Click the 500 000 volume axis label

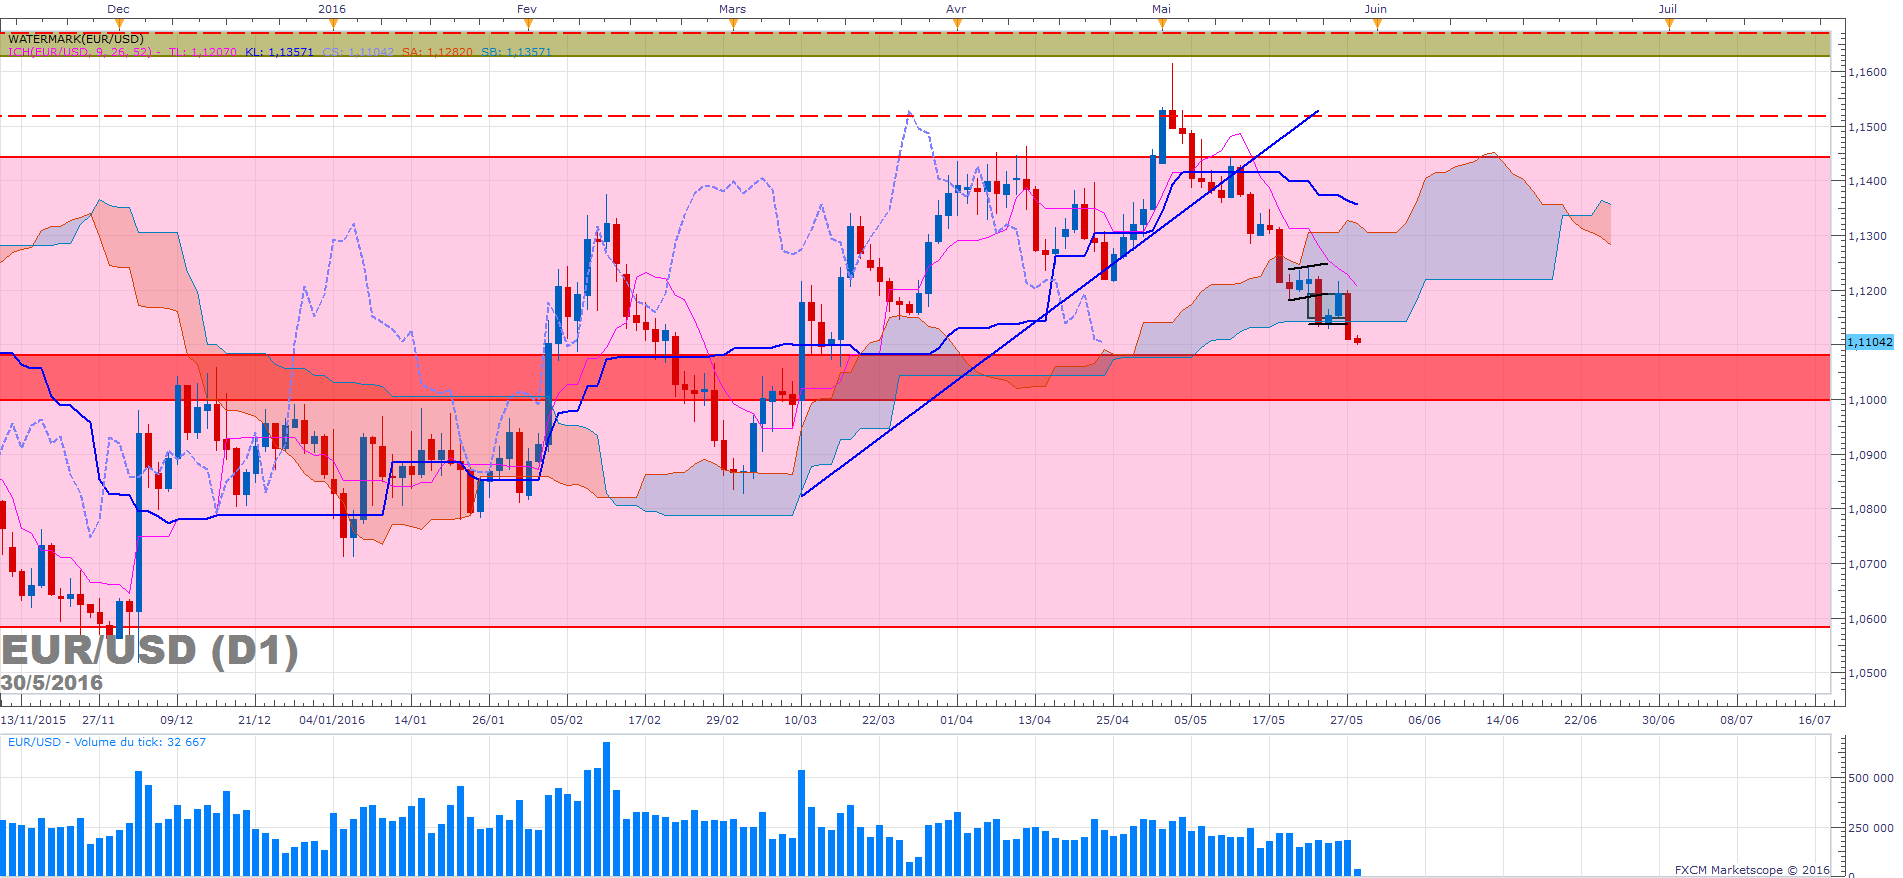click(1870, 778)
